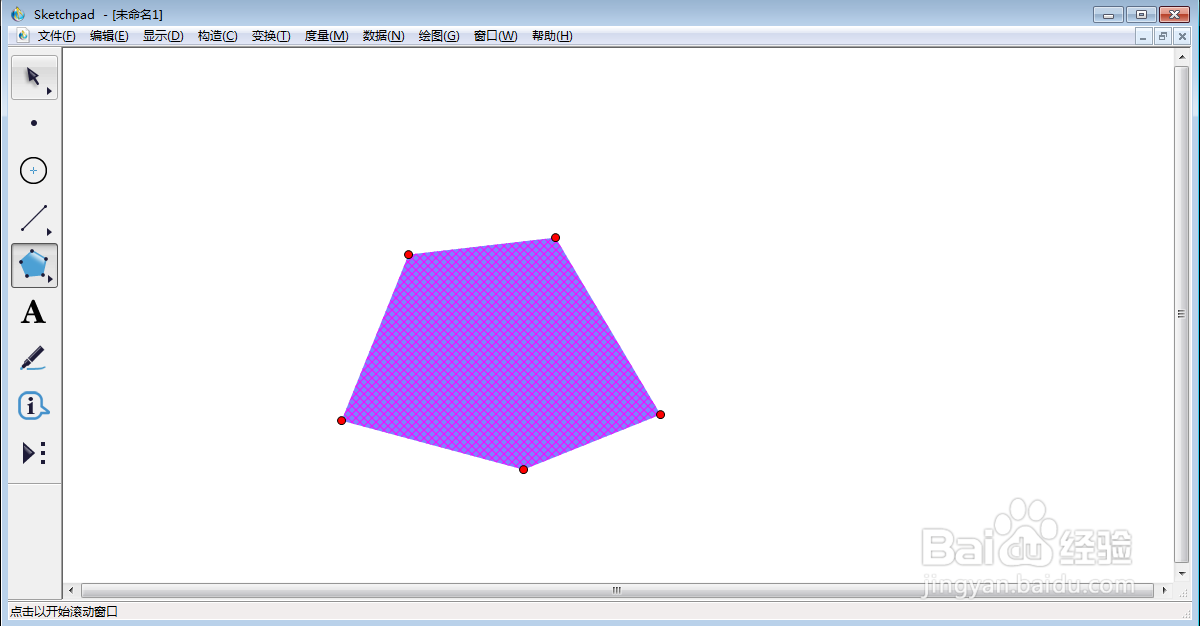Select the Straightedge line tool
The width and height of the screenshot is (1200, 626).
[x=34, y=218]
